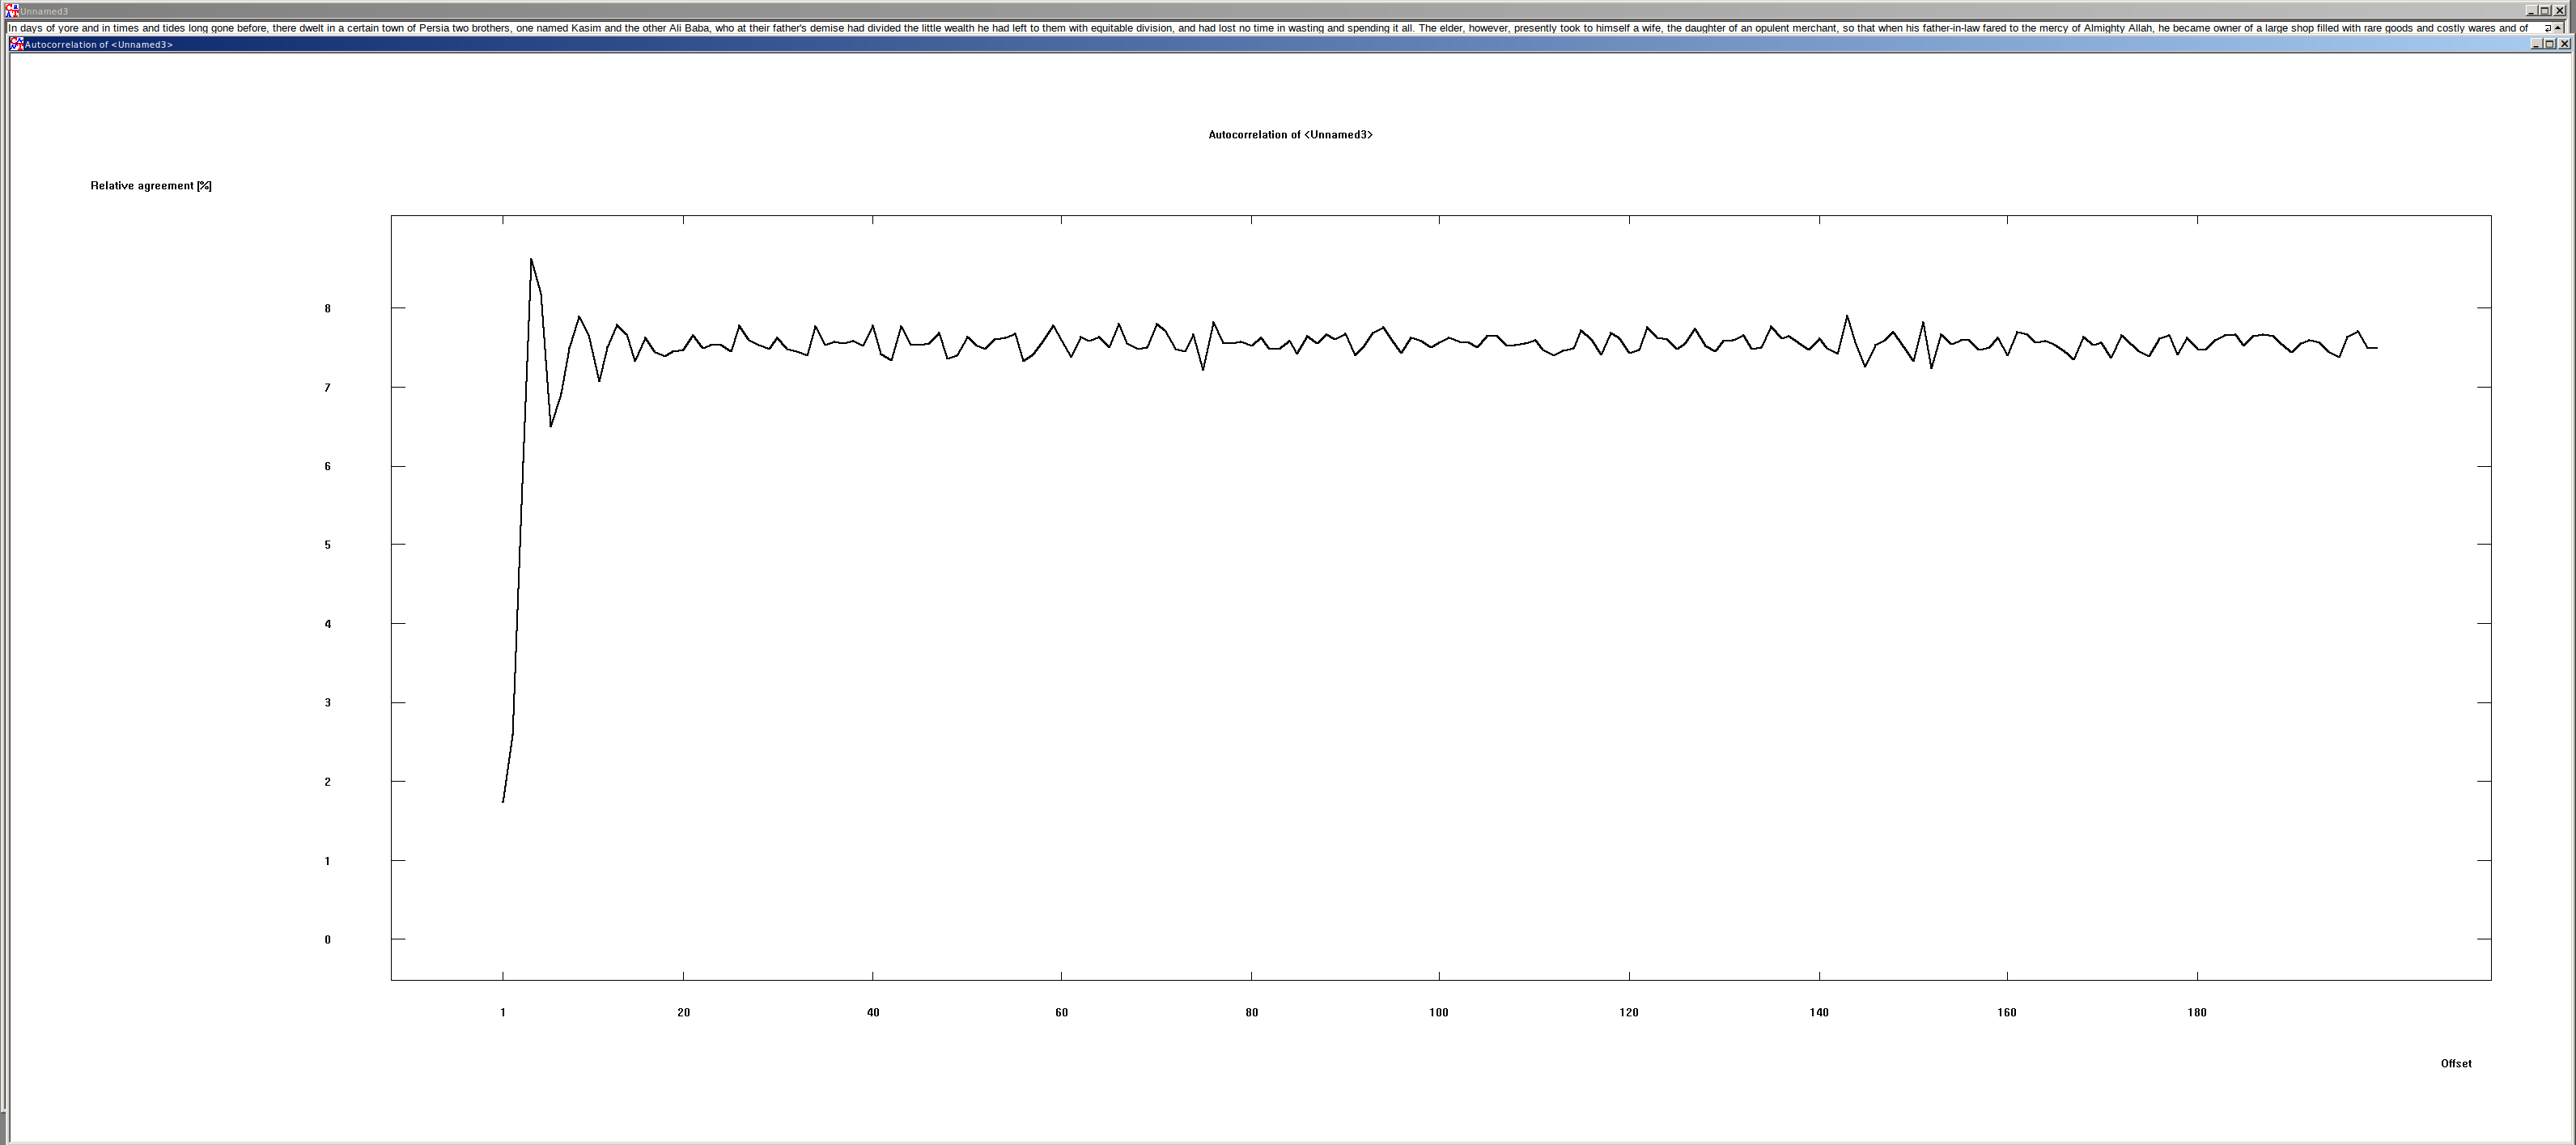Click the Relative agreement Y-axis label

pos(150,185)
